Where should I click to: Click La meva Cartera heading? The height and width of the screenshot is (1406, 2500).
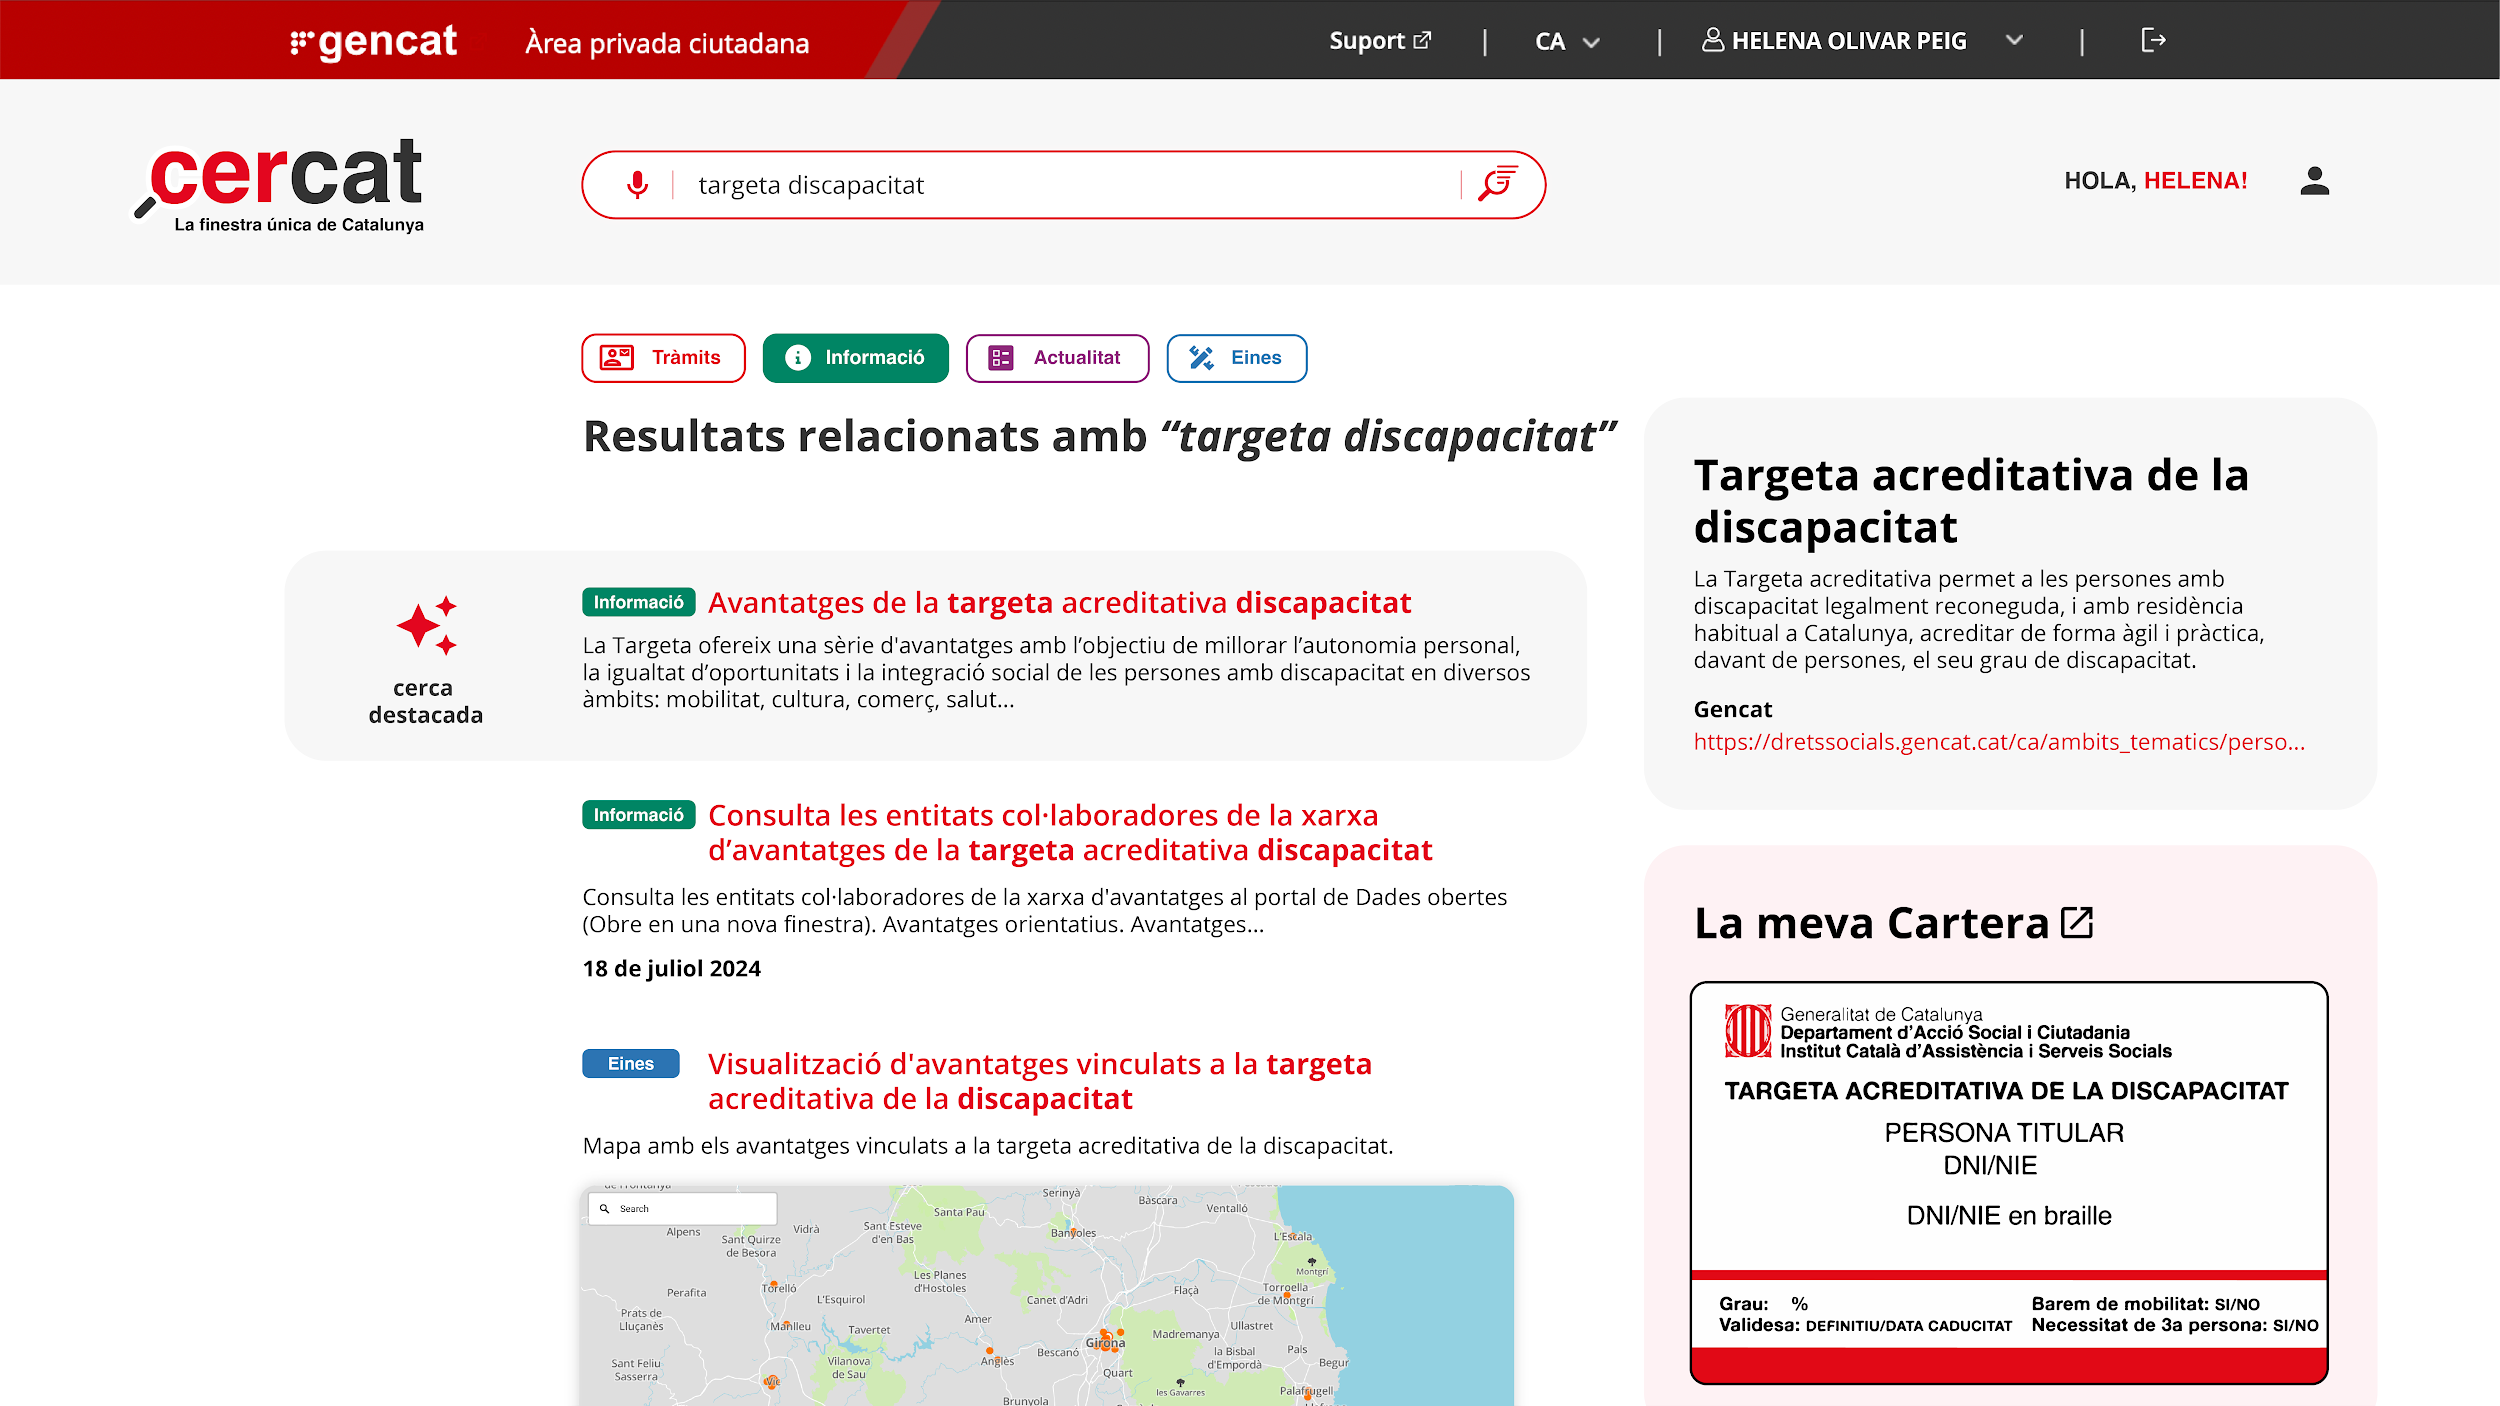1872,922
